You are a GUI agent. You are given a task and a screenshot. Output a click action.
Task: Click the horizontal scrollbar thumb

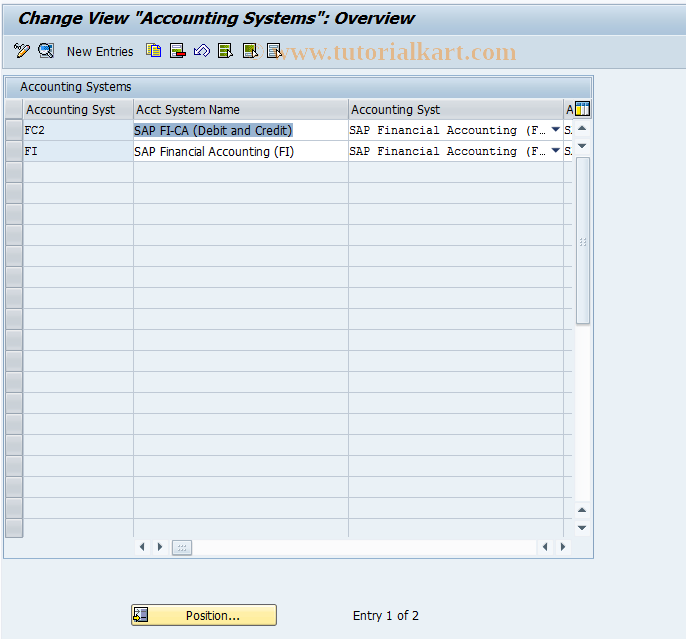pyautogui.click(x=182, y=547)
